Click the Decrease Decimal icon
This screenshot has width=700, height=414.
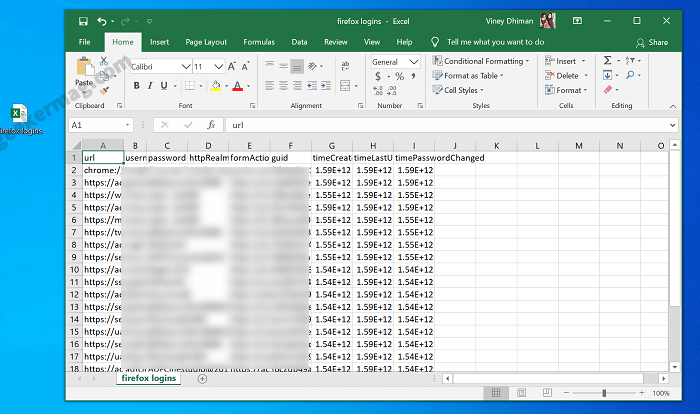click(x=392, y=91)
